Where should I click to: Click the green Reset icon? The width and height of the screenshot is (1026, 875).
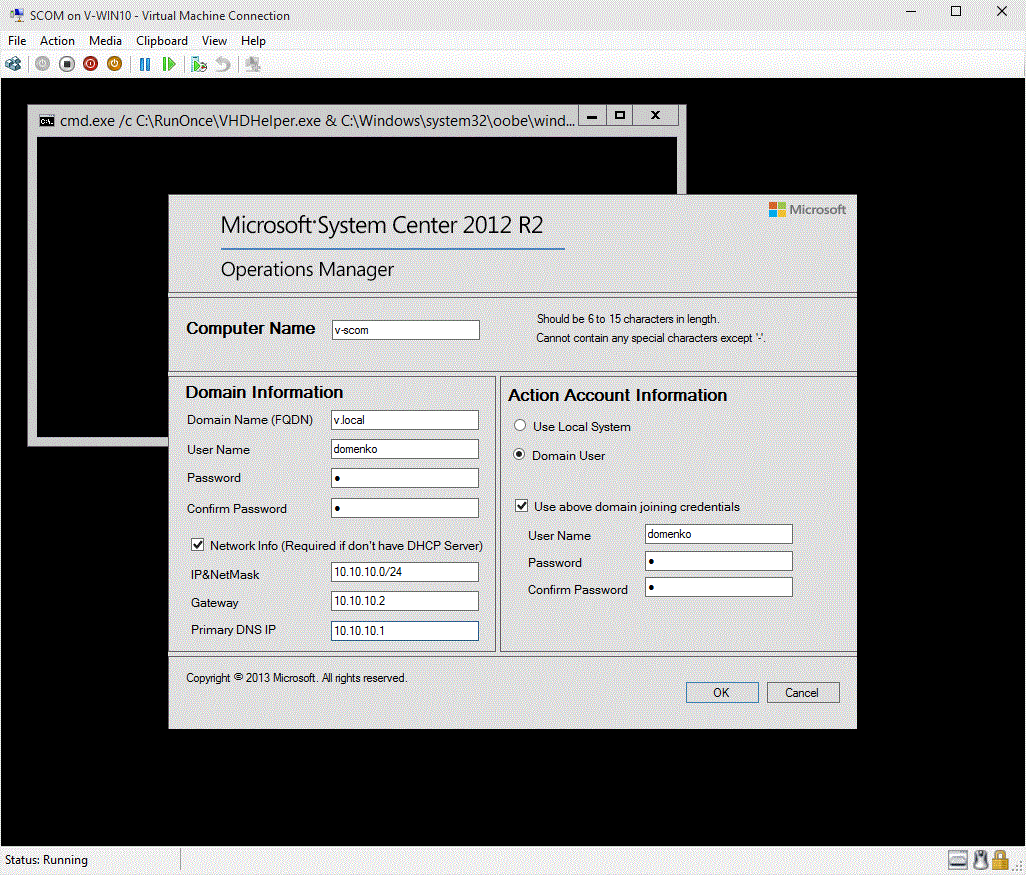169,64
